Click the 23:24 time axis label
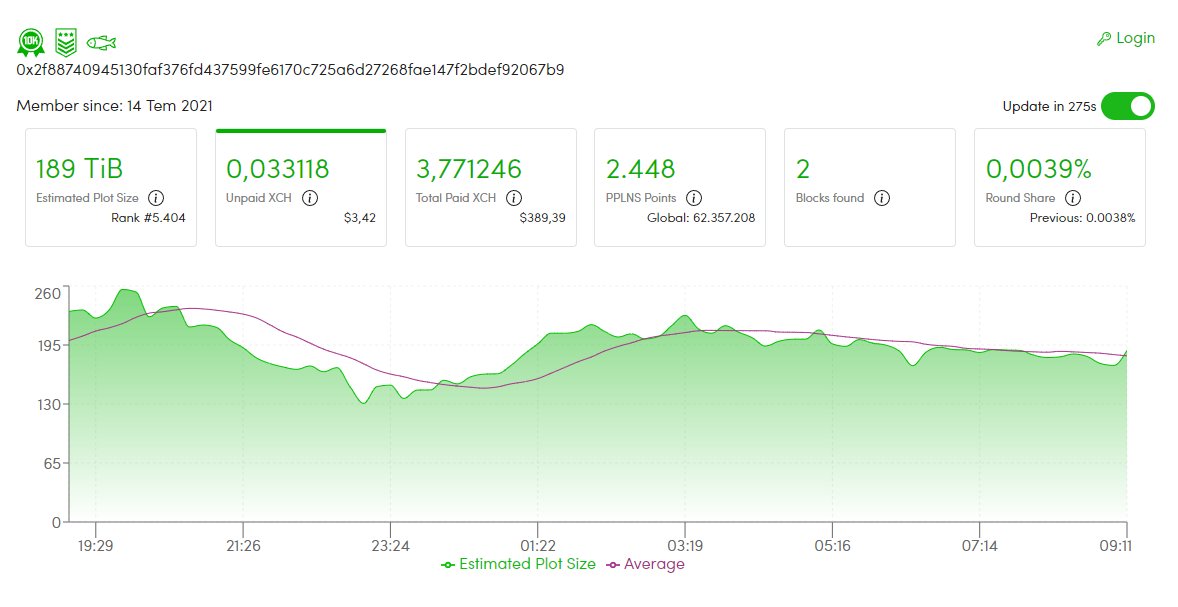Image resolution: width=1178 pixels, height=607 pixels. pos(391,546)
